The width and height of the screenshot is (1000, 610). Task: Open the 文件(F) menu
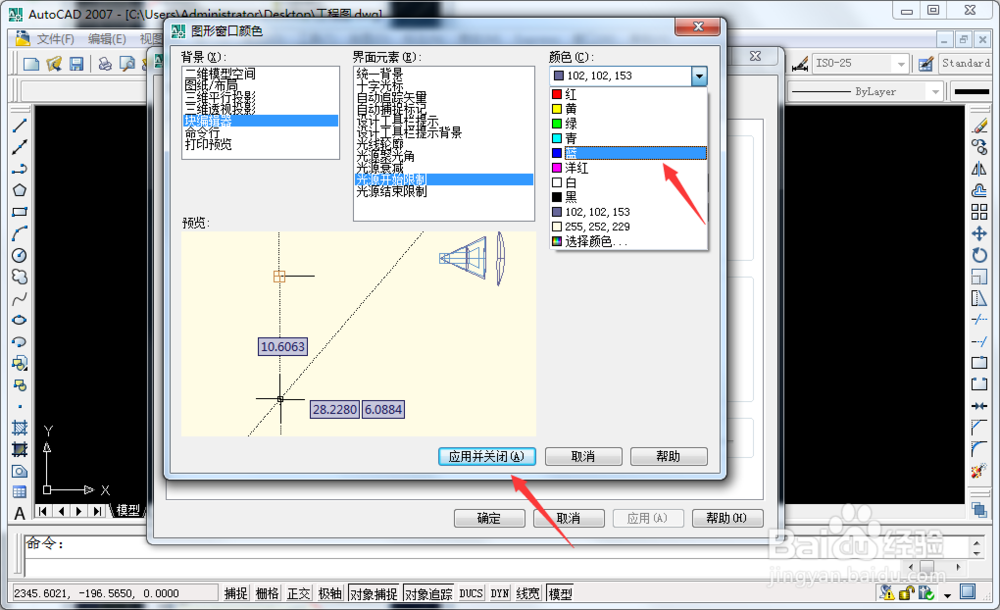[55, 39]
